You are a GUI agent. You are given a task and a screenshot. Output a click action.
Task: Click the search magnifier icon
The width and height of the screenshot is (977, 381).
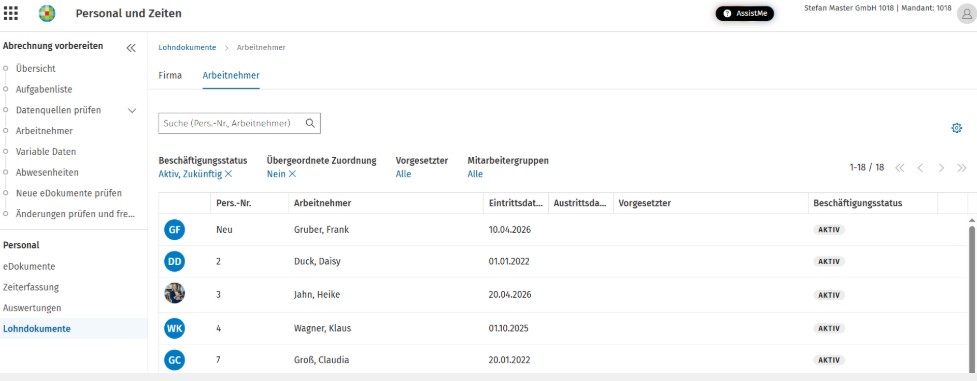tap(310, 123)
